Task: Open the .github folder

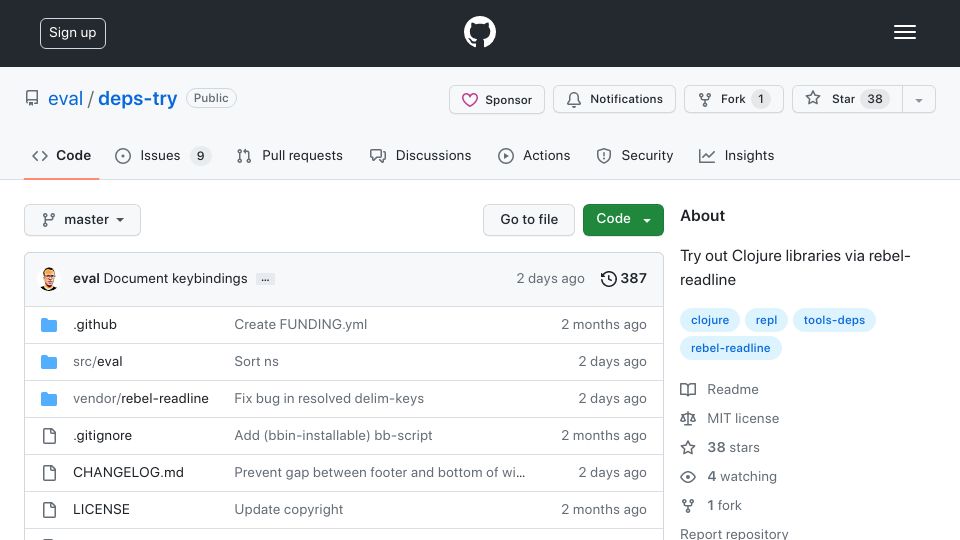Action: tap(95, 324)
